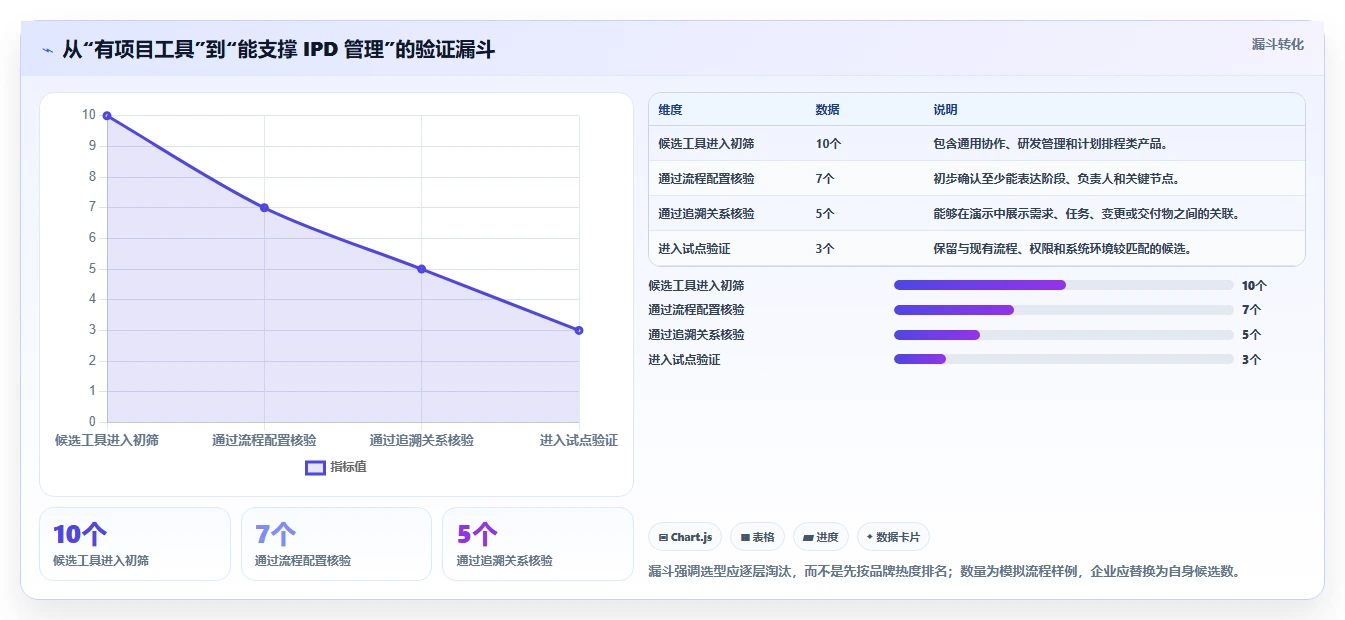Click the panel title about IPD 管理 验证漏斗

click(279, 50)
